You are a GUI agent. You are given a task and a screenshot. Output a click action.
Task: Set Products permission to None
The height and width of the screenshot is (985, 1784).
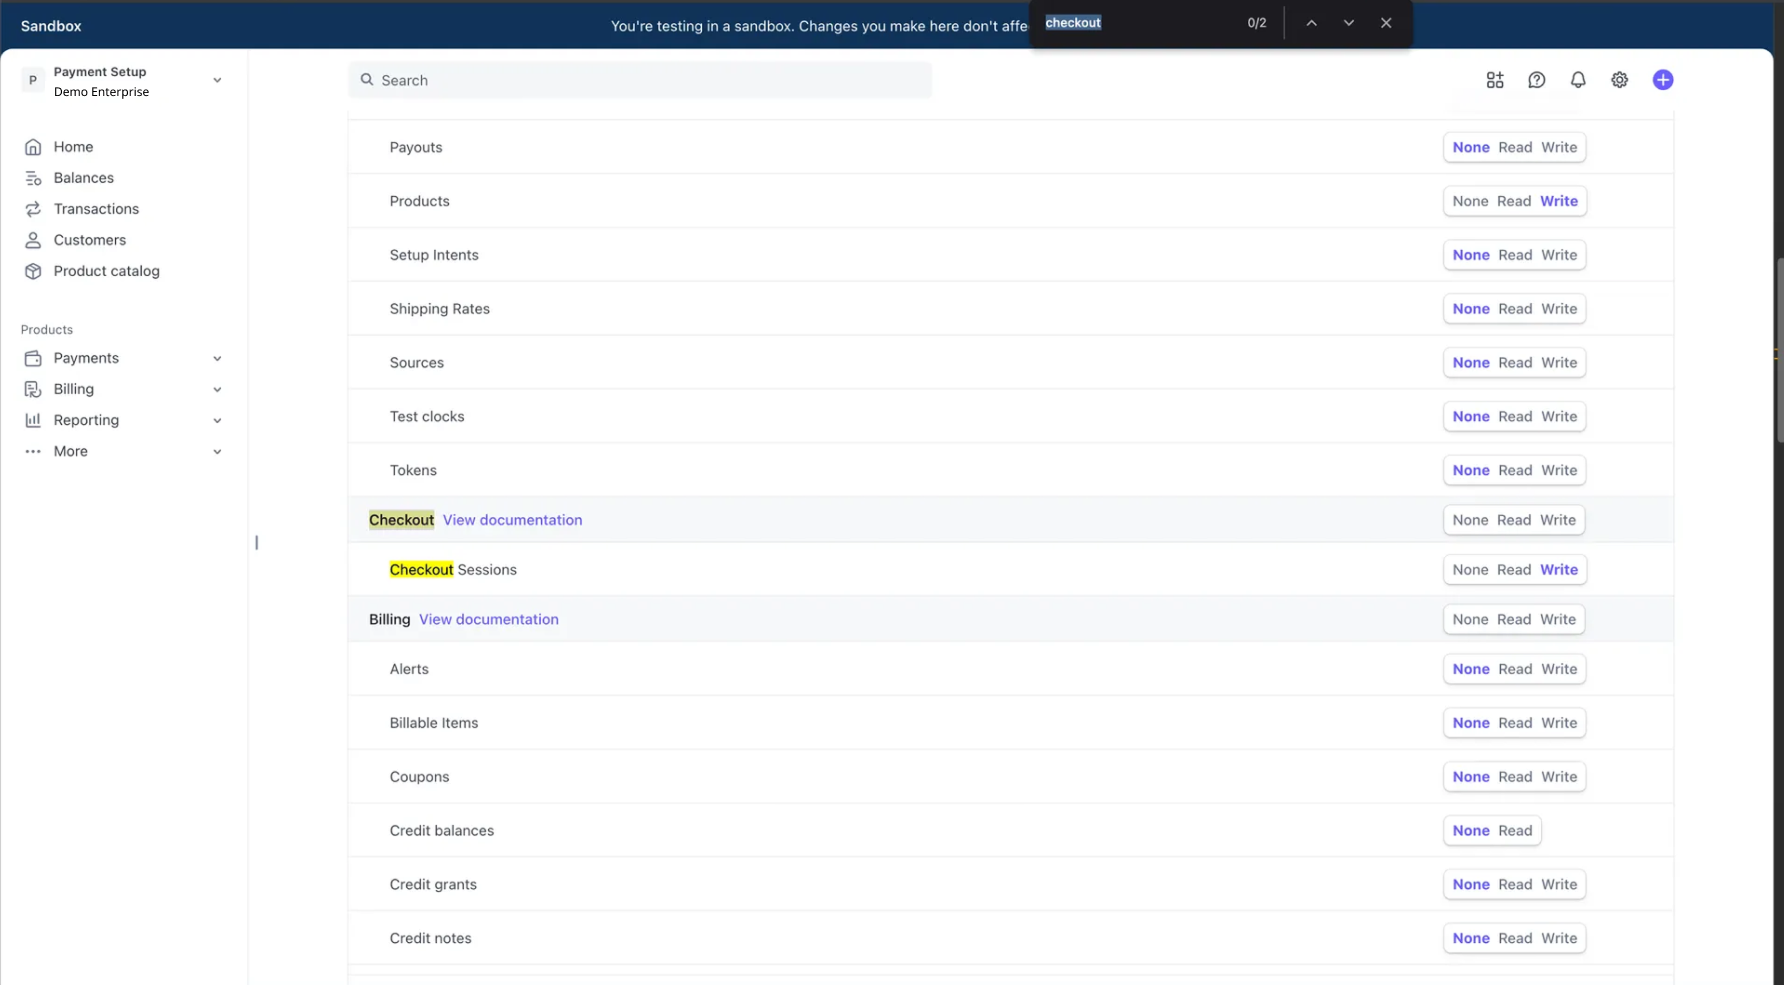tap(1470, 200)
